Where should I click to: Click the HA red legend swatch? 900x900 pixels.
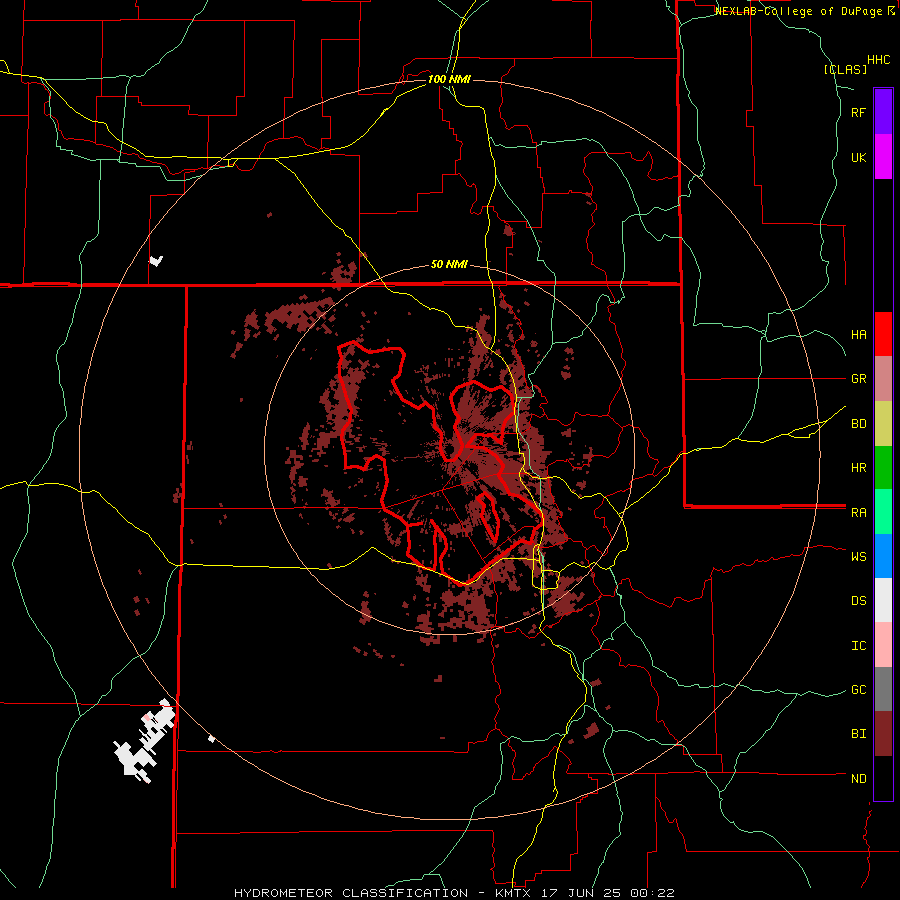(883, 334)
